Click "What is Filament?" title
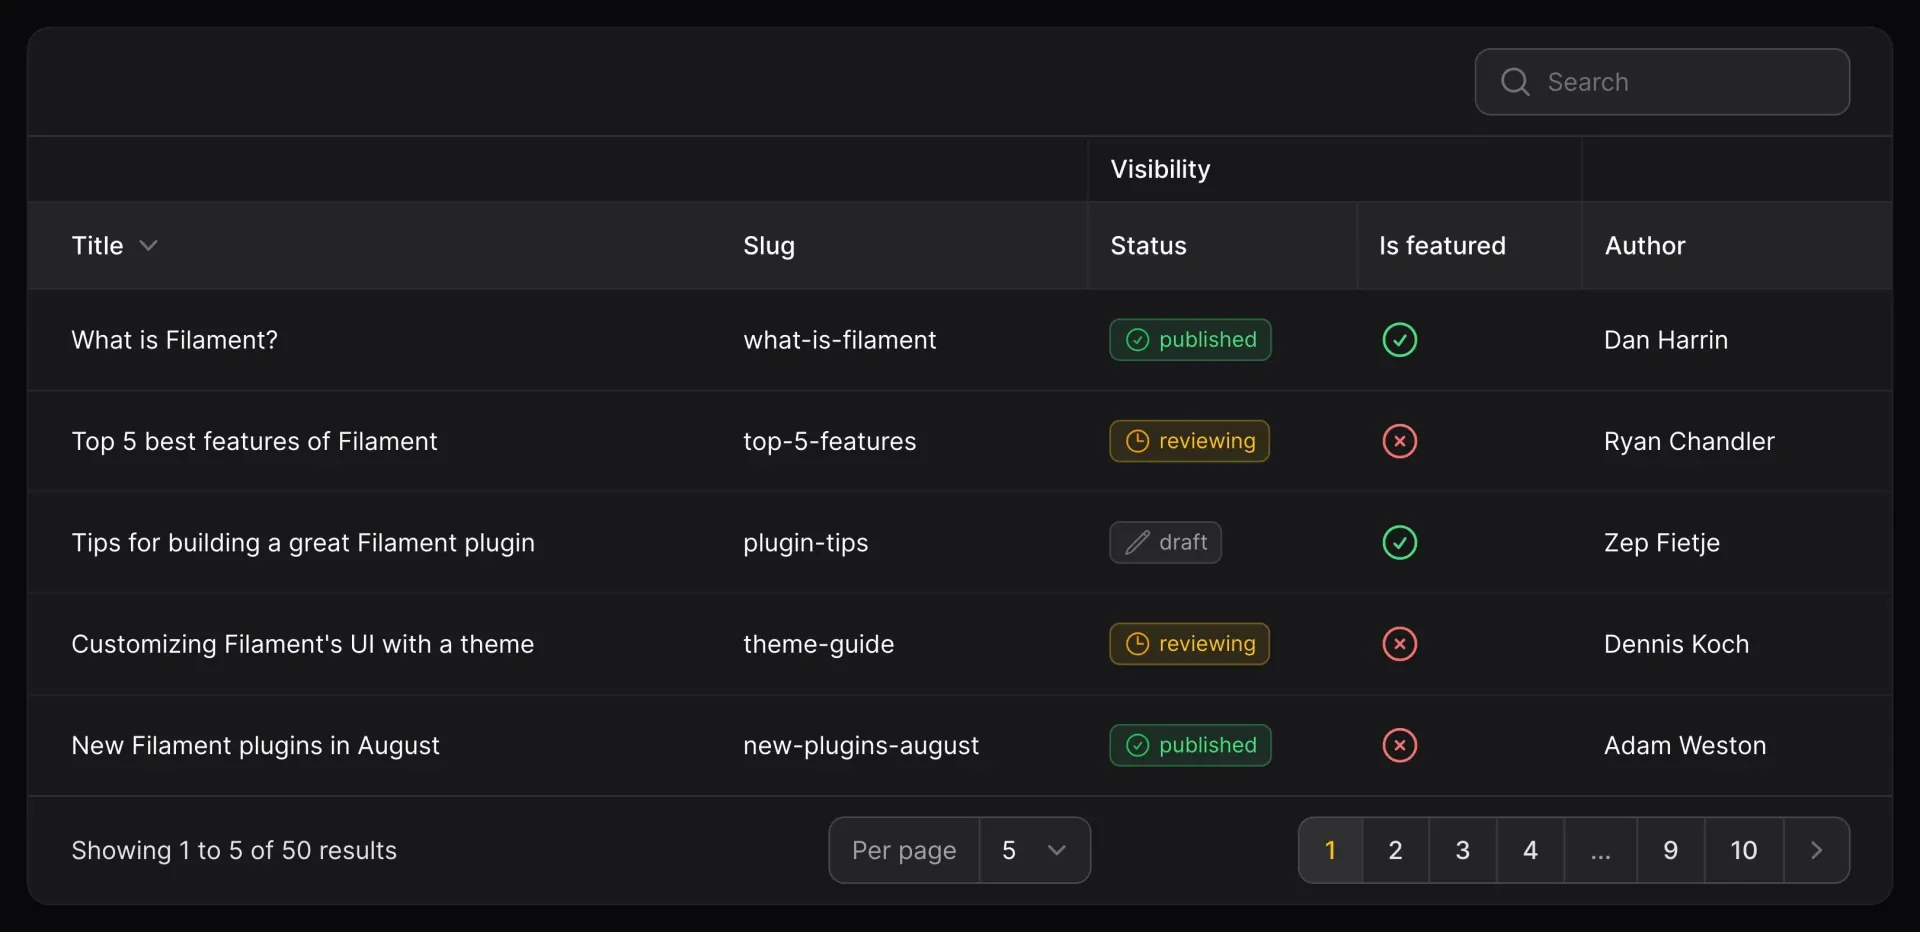1920x932 pixels. pos(174,340)
